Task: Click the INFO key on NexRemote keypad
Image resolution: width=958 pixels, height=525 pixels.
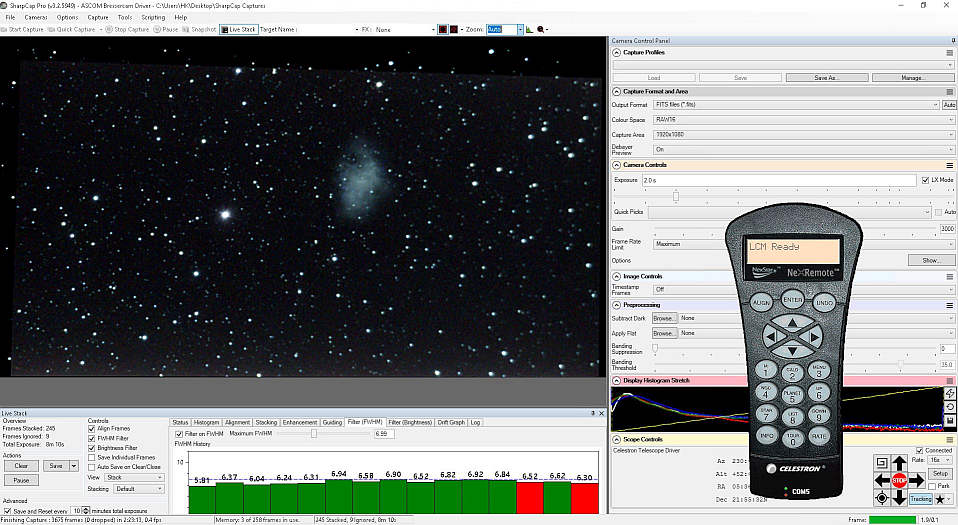Action: (766, 436)
